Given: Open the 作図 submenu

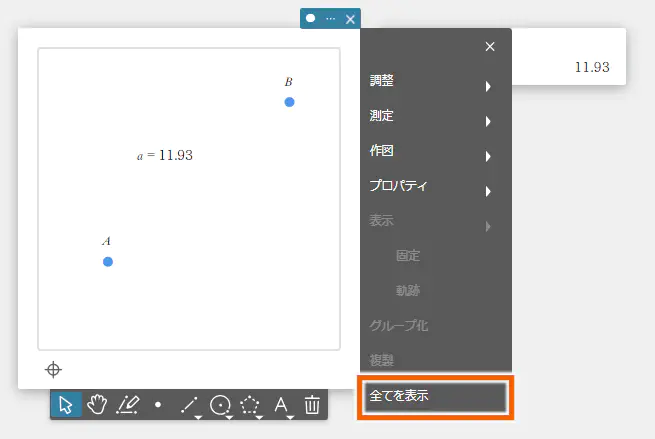Looking at the screenshot, I should (436, 150).
